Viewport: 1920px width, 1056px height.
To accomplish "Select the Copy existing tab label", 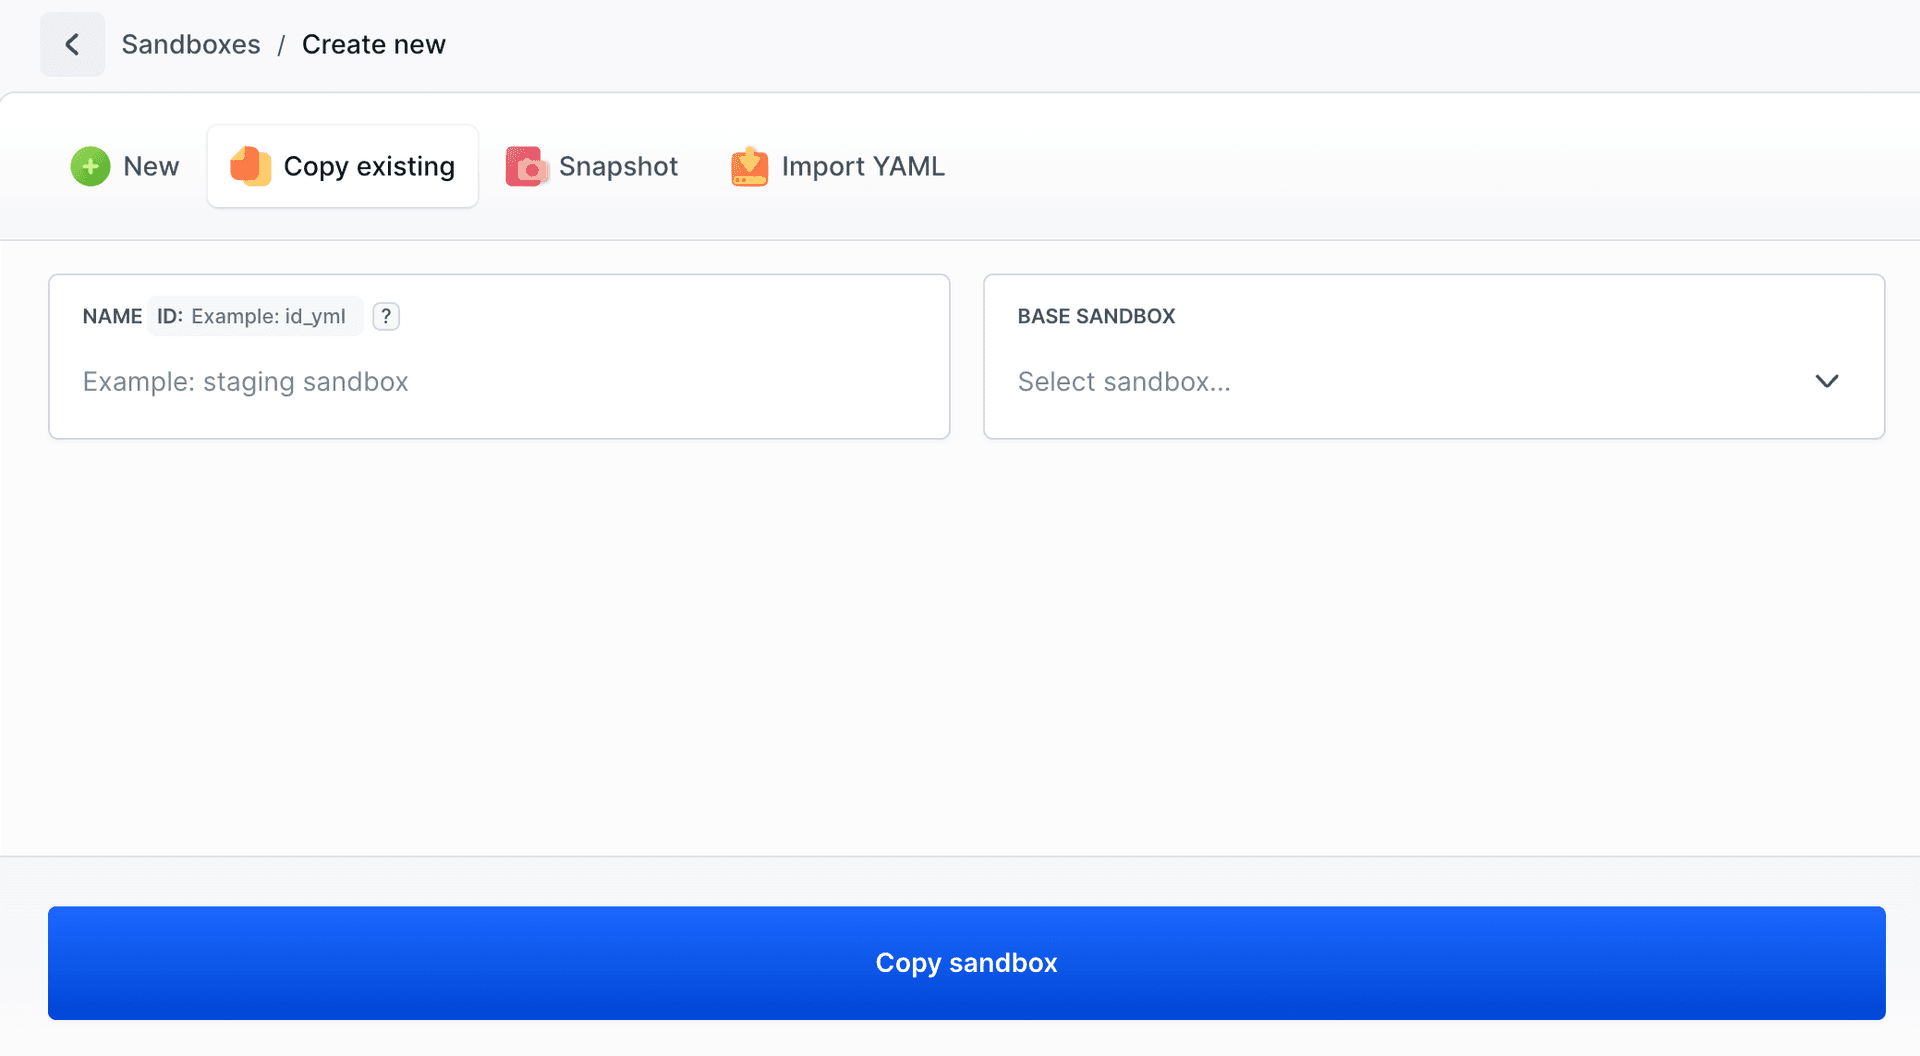I will pos(369,166).
